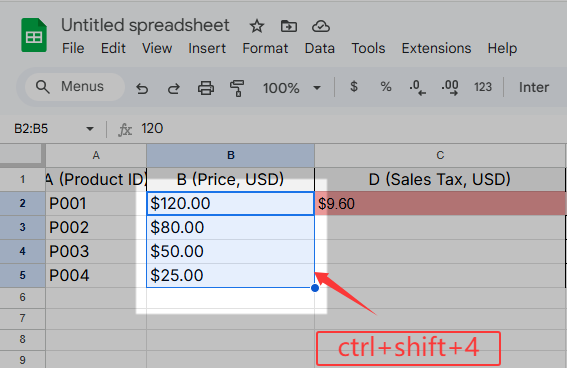Viewport: 567px width, 368px height.
Task: Open the 100% zoom dropdown
Action: [x=291, y=88]
